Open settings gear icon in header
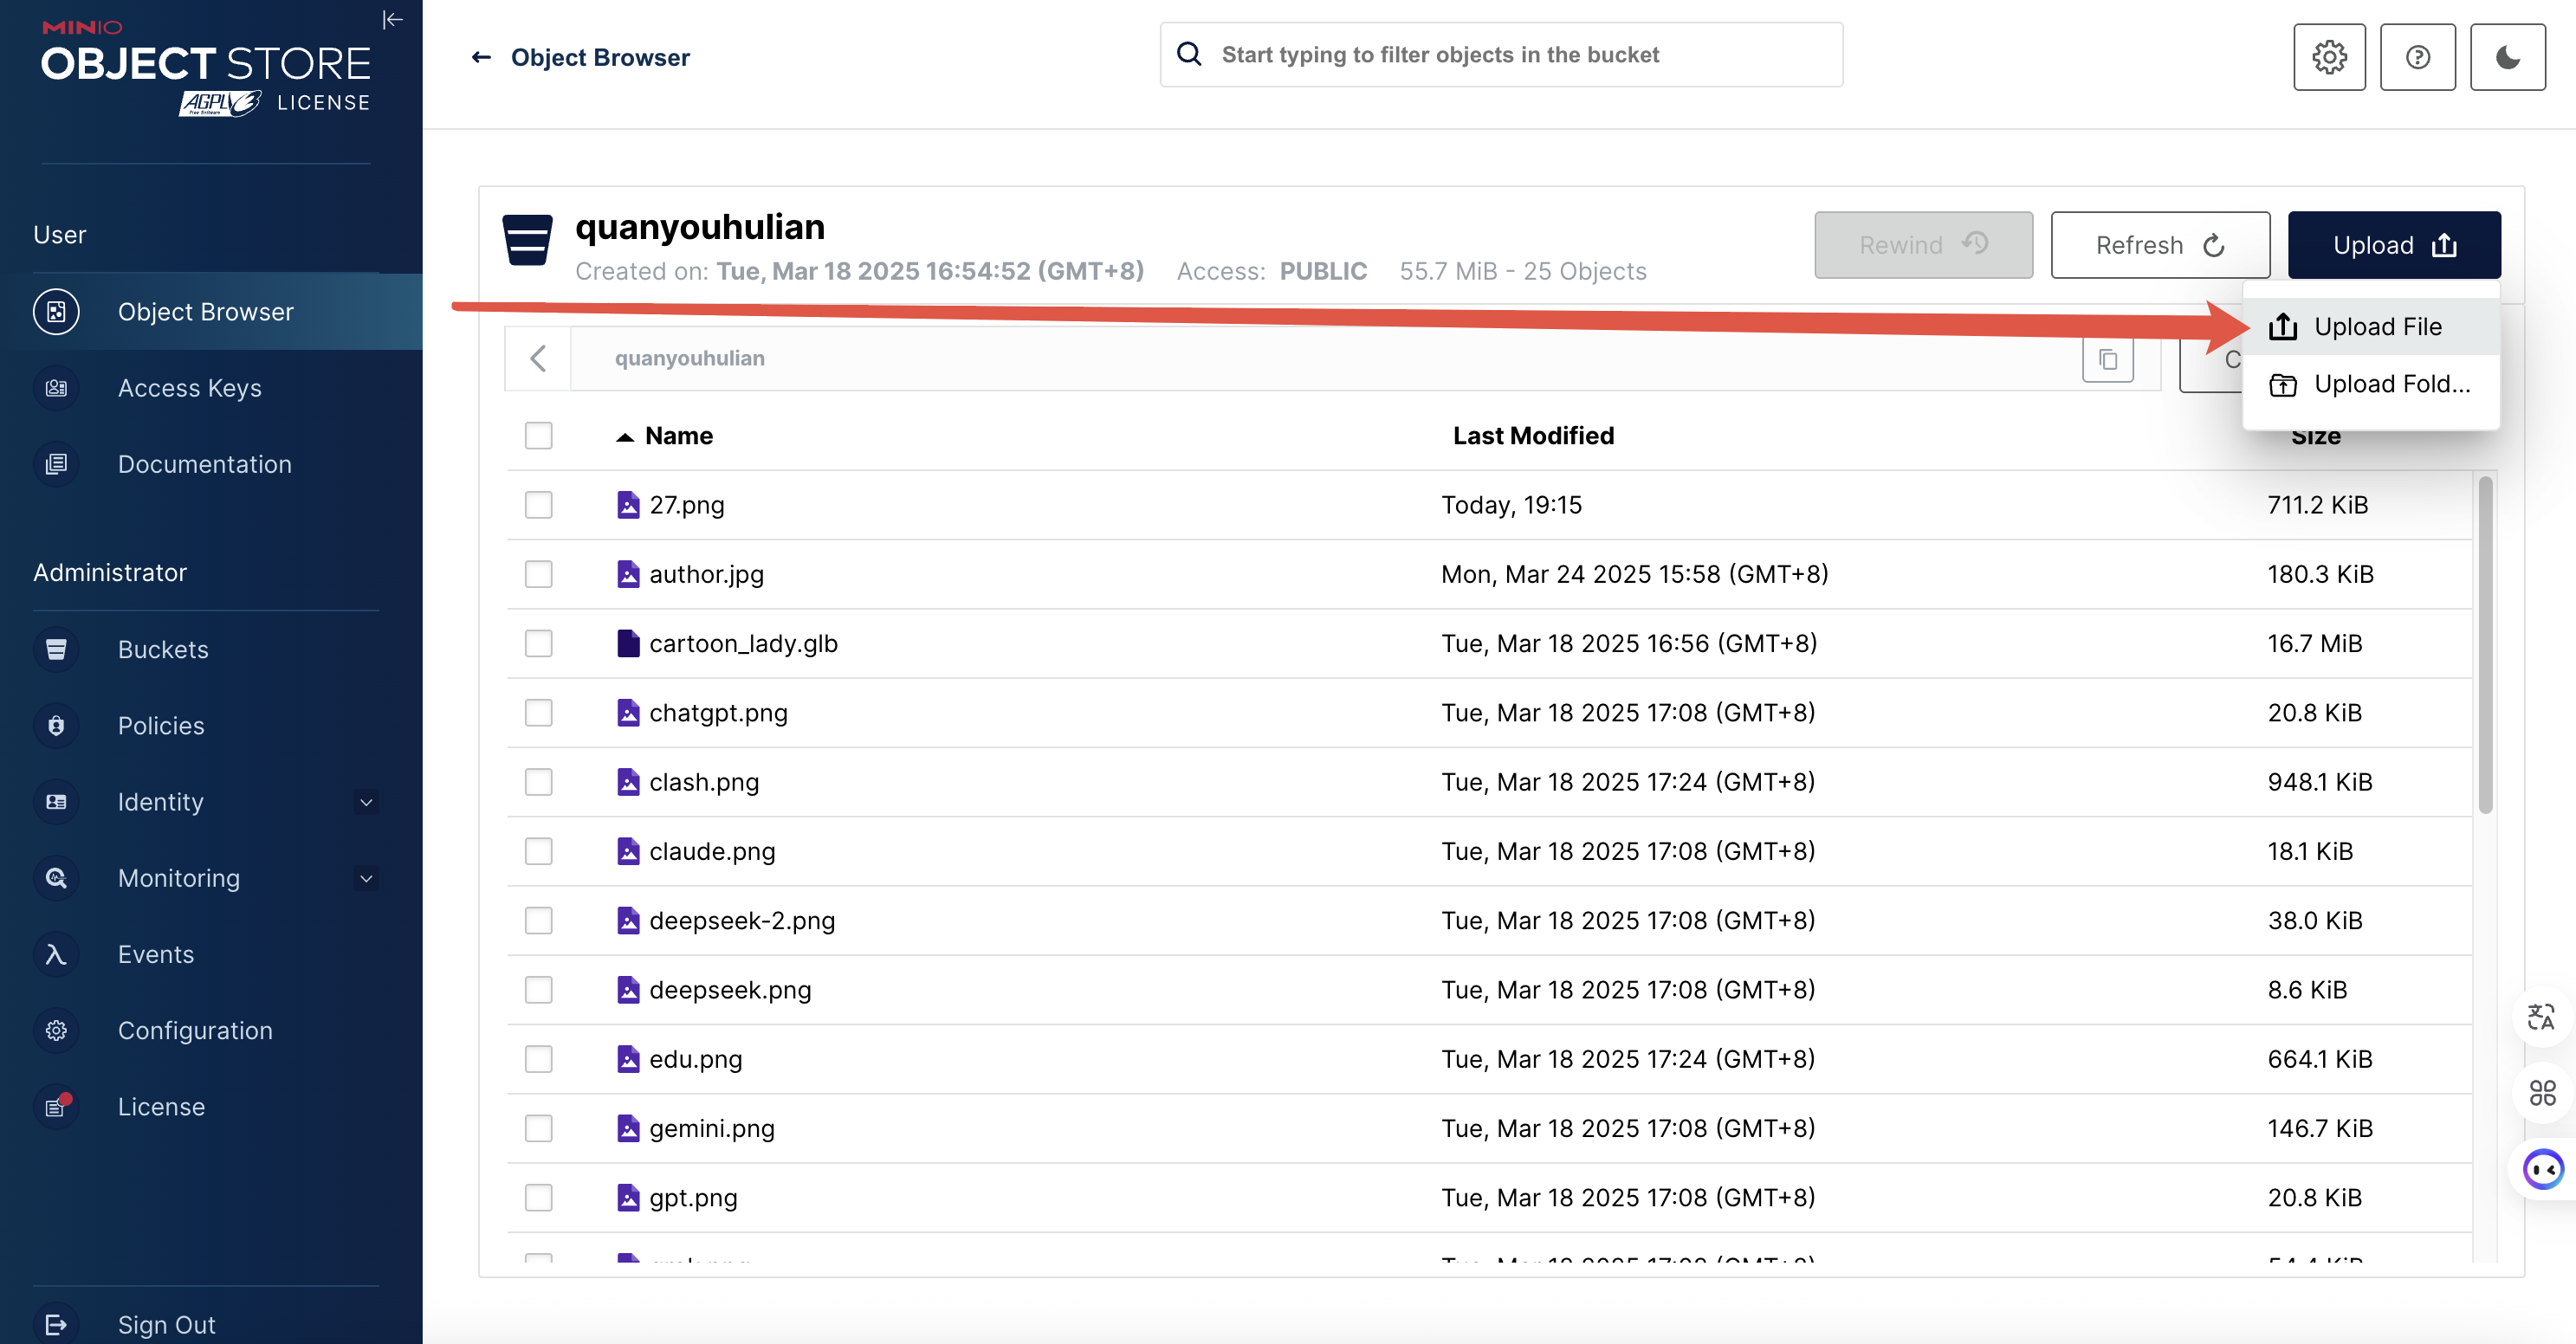Image resolution: width=2576 pixels, height=1344 pixels. 2329,57
